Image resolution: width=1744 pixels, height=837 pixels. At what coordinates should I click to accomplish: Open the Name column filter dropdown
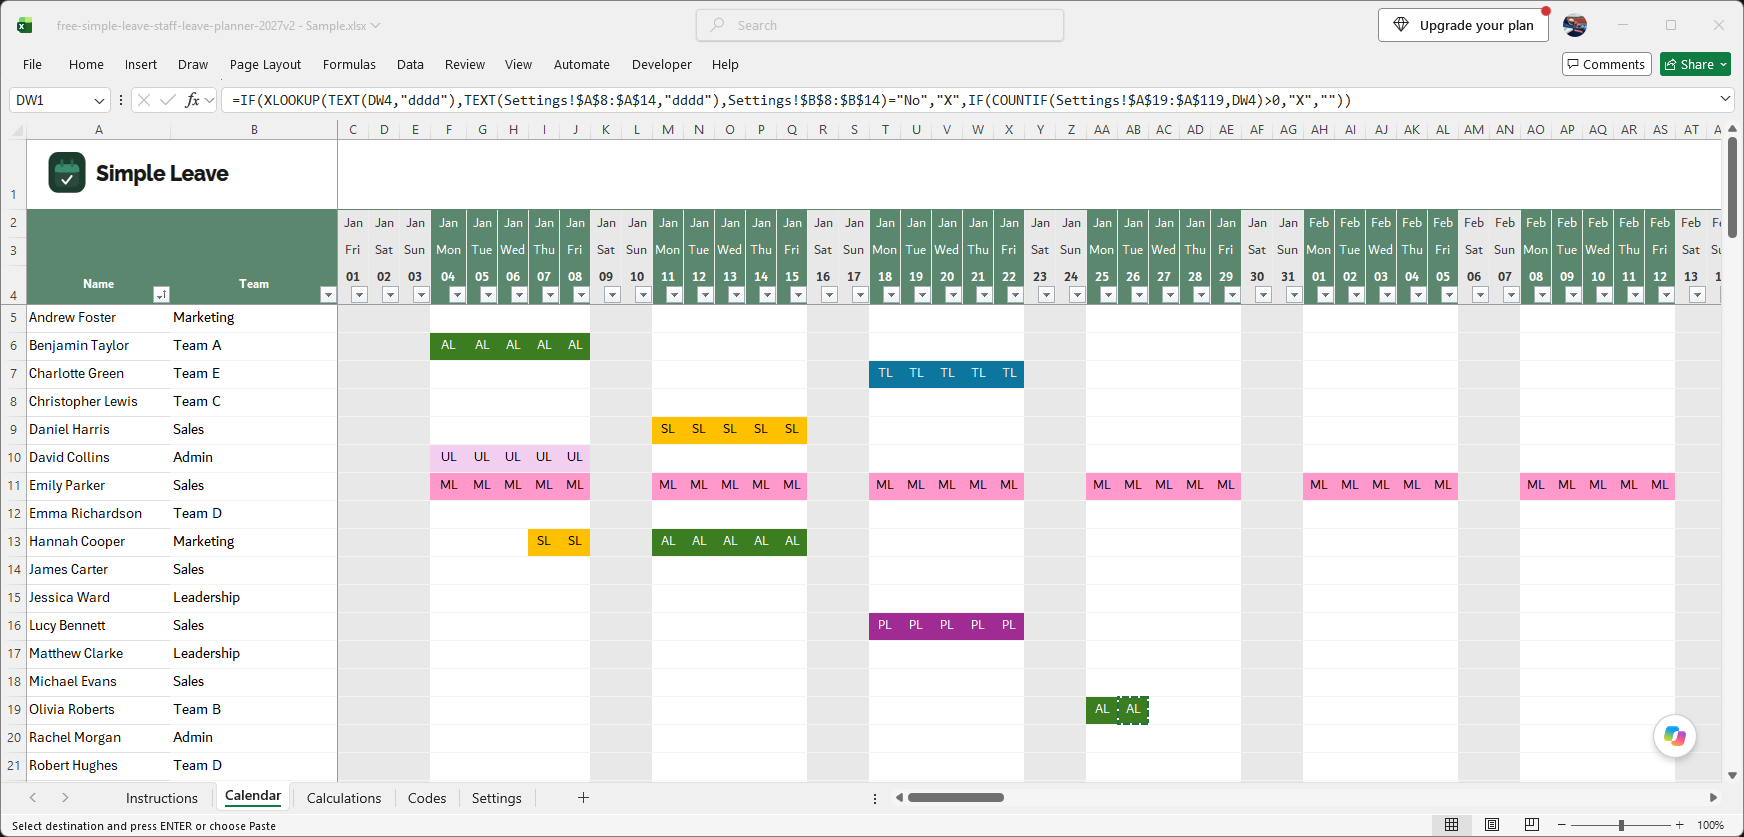(161, 294)
